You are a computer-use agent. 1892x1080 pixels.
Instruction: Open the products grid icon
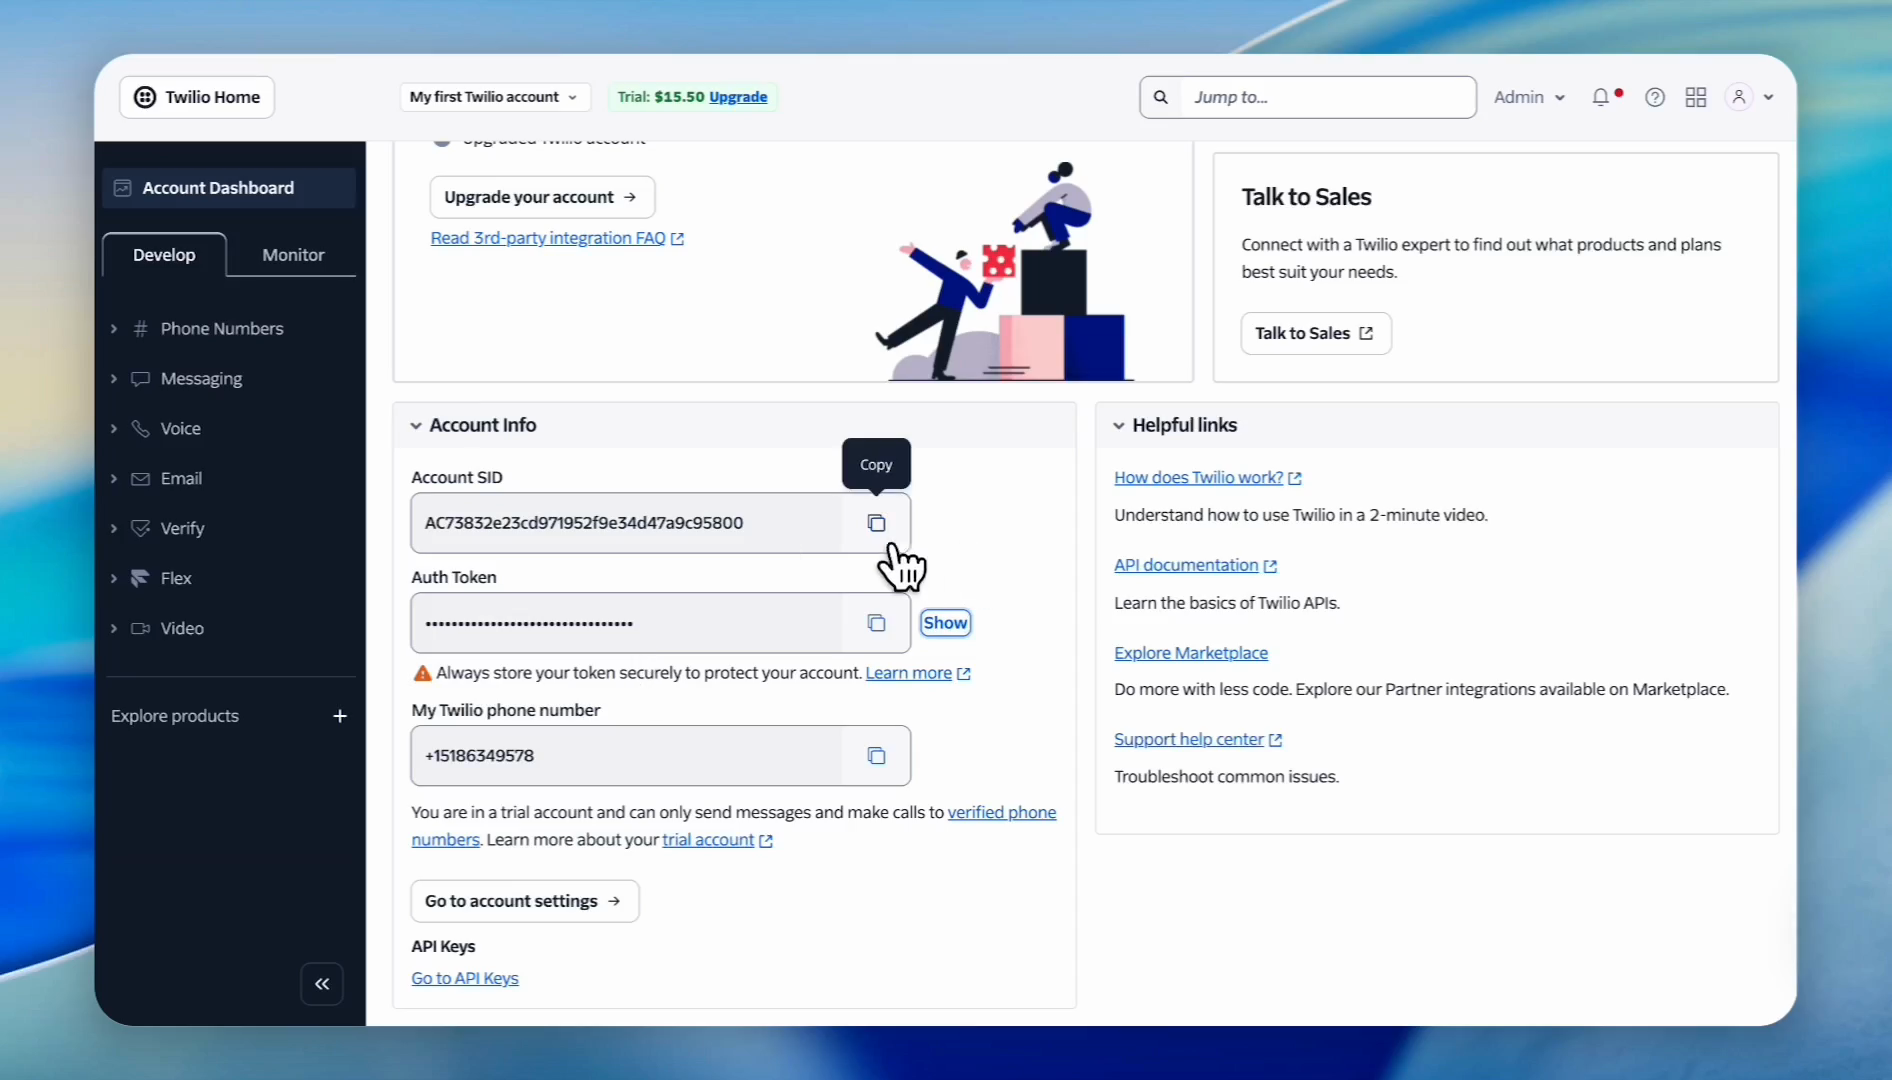point(1696,97)
